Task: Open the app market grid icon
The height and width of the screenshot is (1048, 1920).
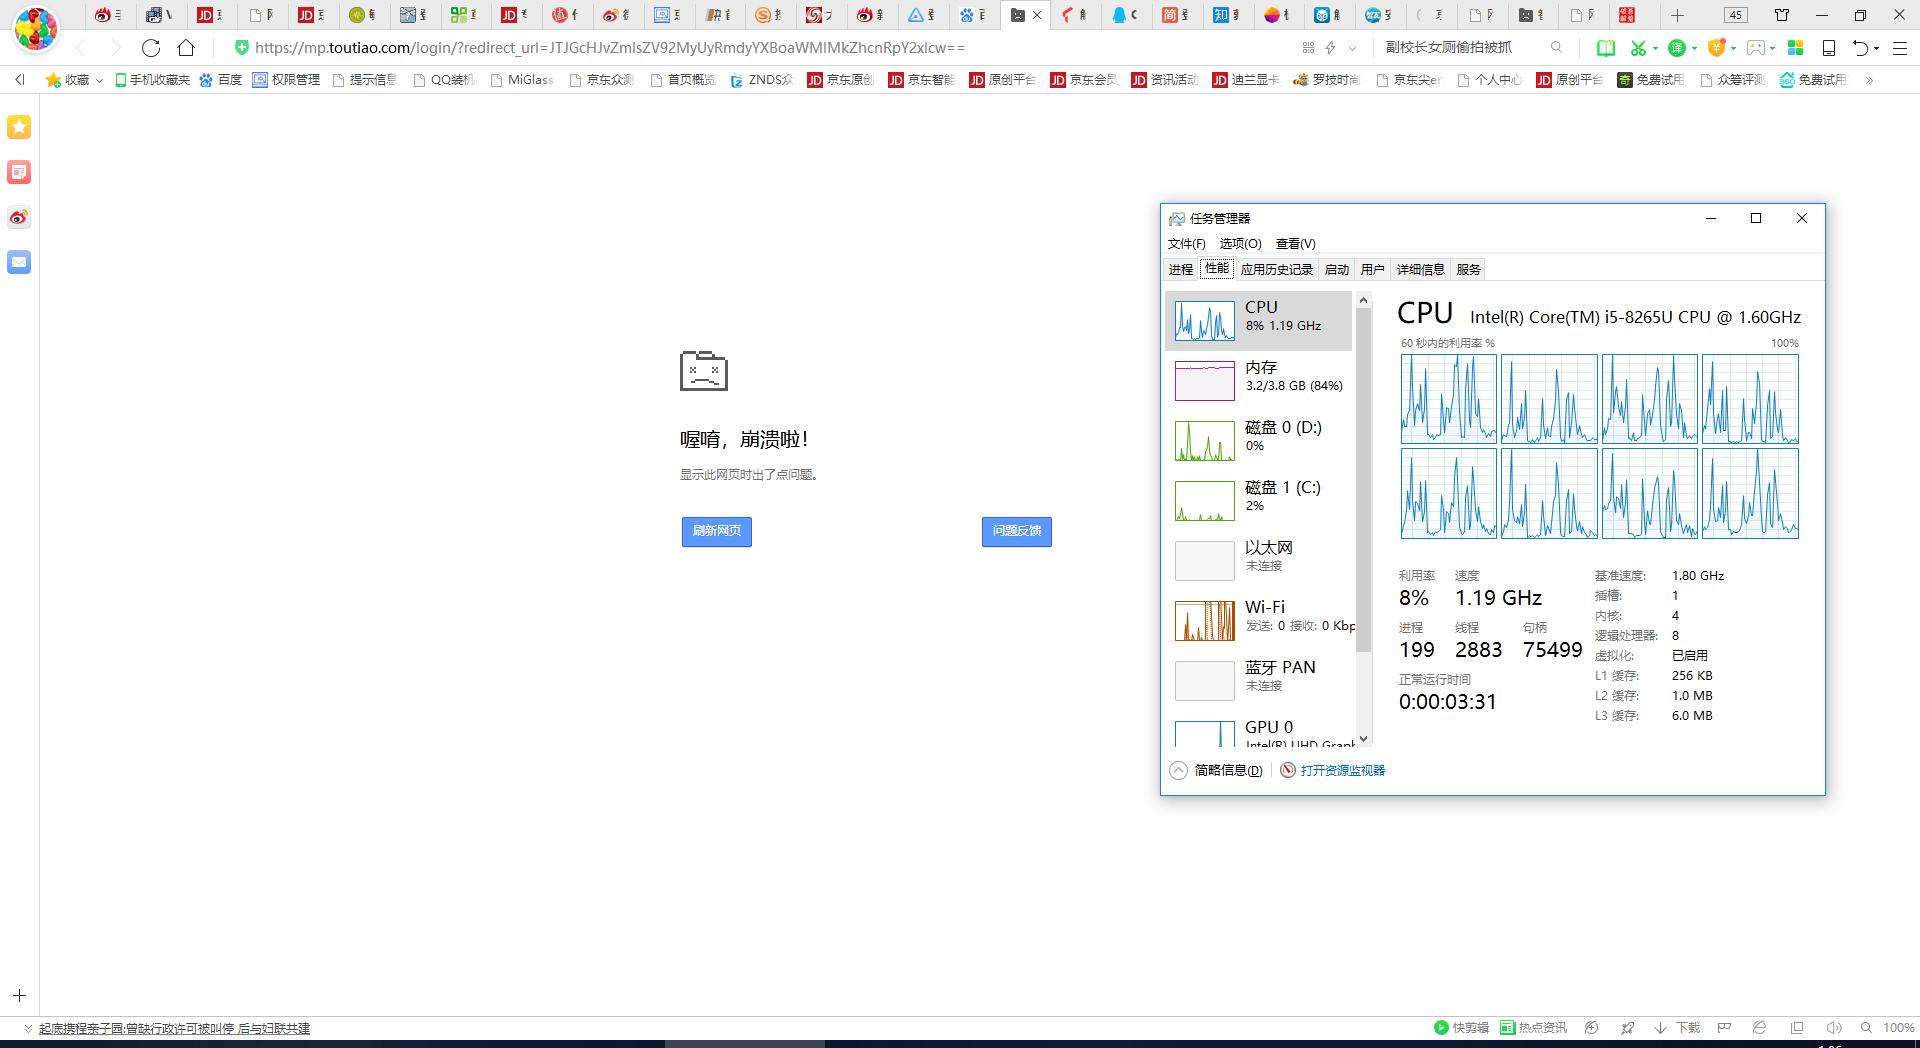Action: [1794, 47]
